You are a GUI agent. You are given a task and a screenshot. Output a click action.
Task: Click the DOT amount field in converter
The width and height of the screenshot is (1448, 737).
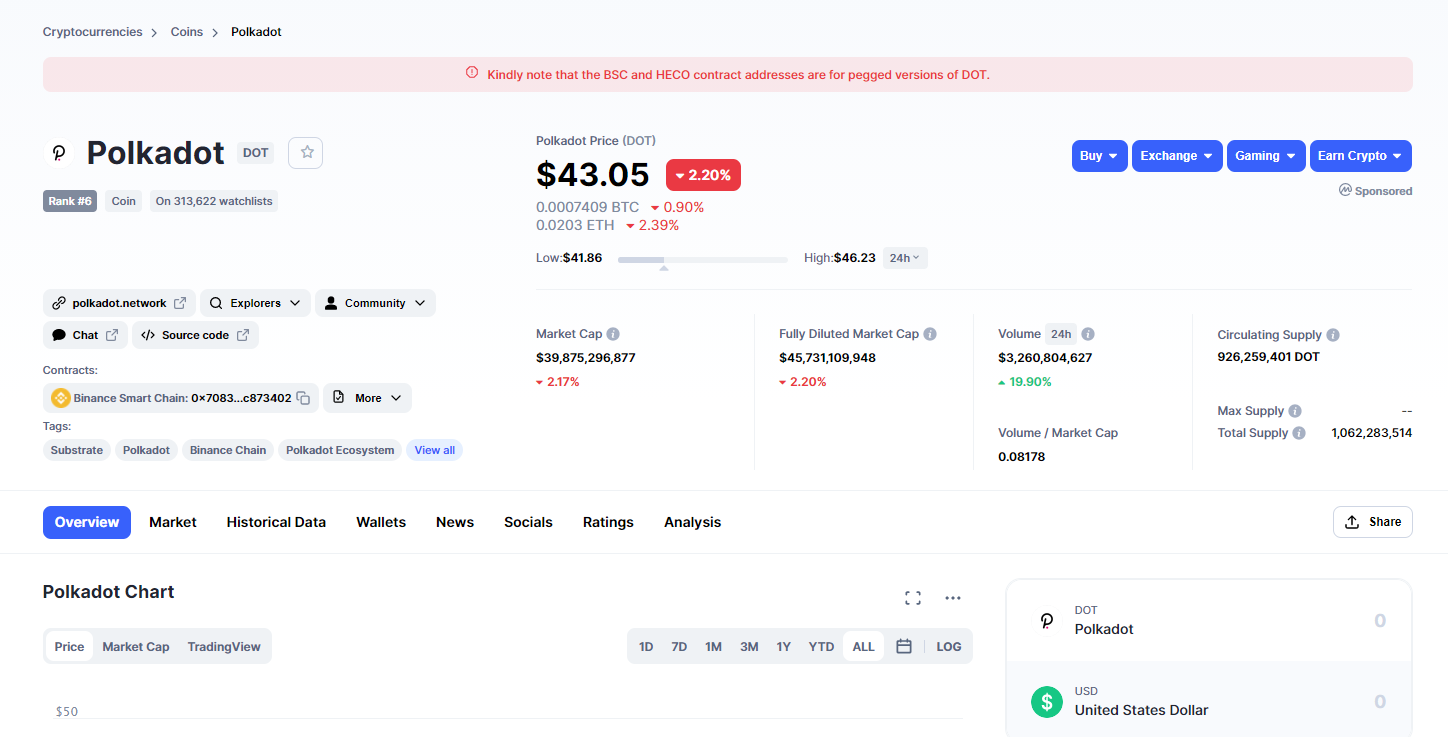pos(1379,621)
